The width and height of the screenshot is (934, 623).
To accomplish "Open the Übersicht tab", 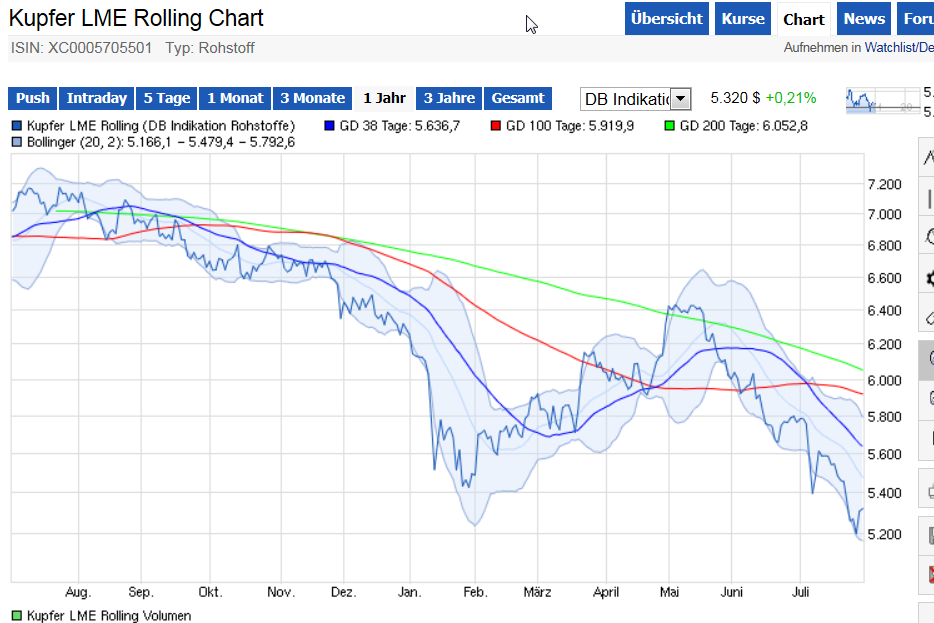I will (x=667, y=19).
